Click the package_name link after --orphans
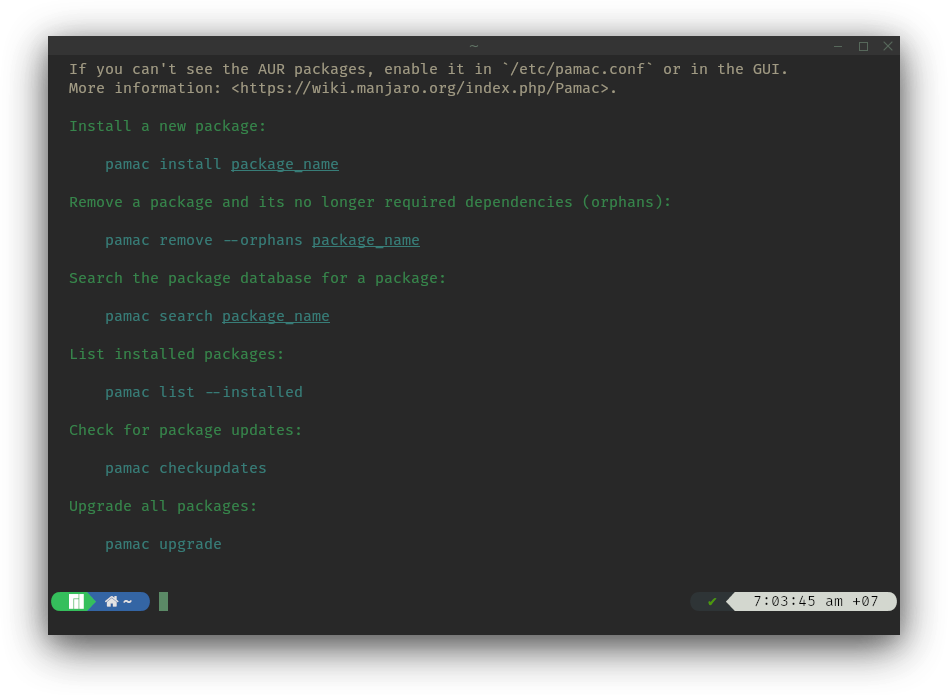The width and height of the screenshot is (948, 695). coord(365,239)
